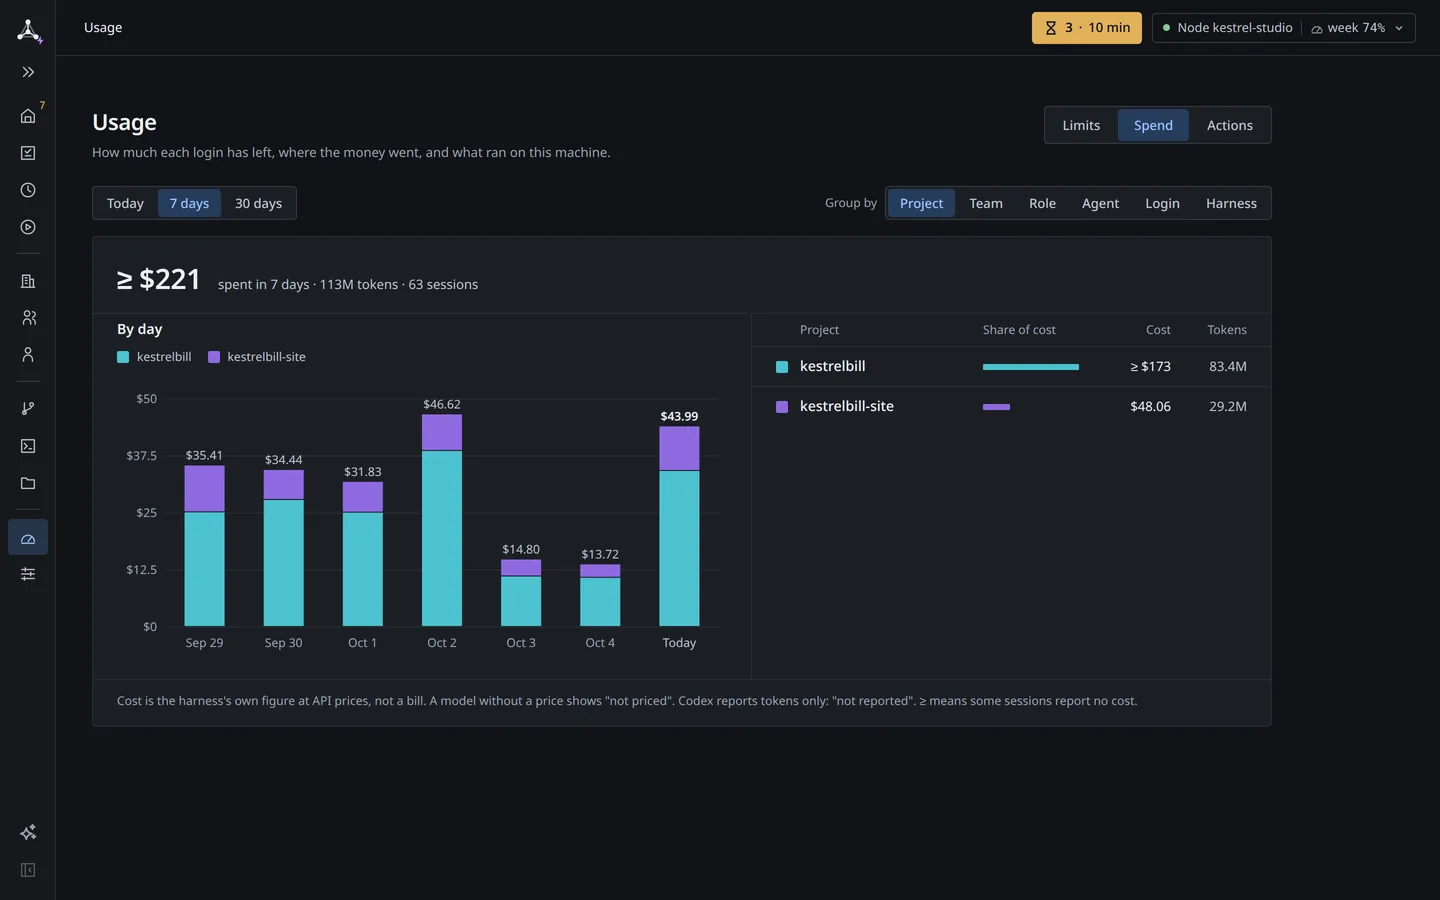
Task: Click the kestrelbill project row name
Action: (832, 366)
